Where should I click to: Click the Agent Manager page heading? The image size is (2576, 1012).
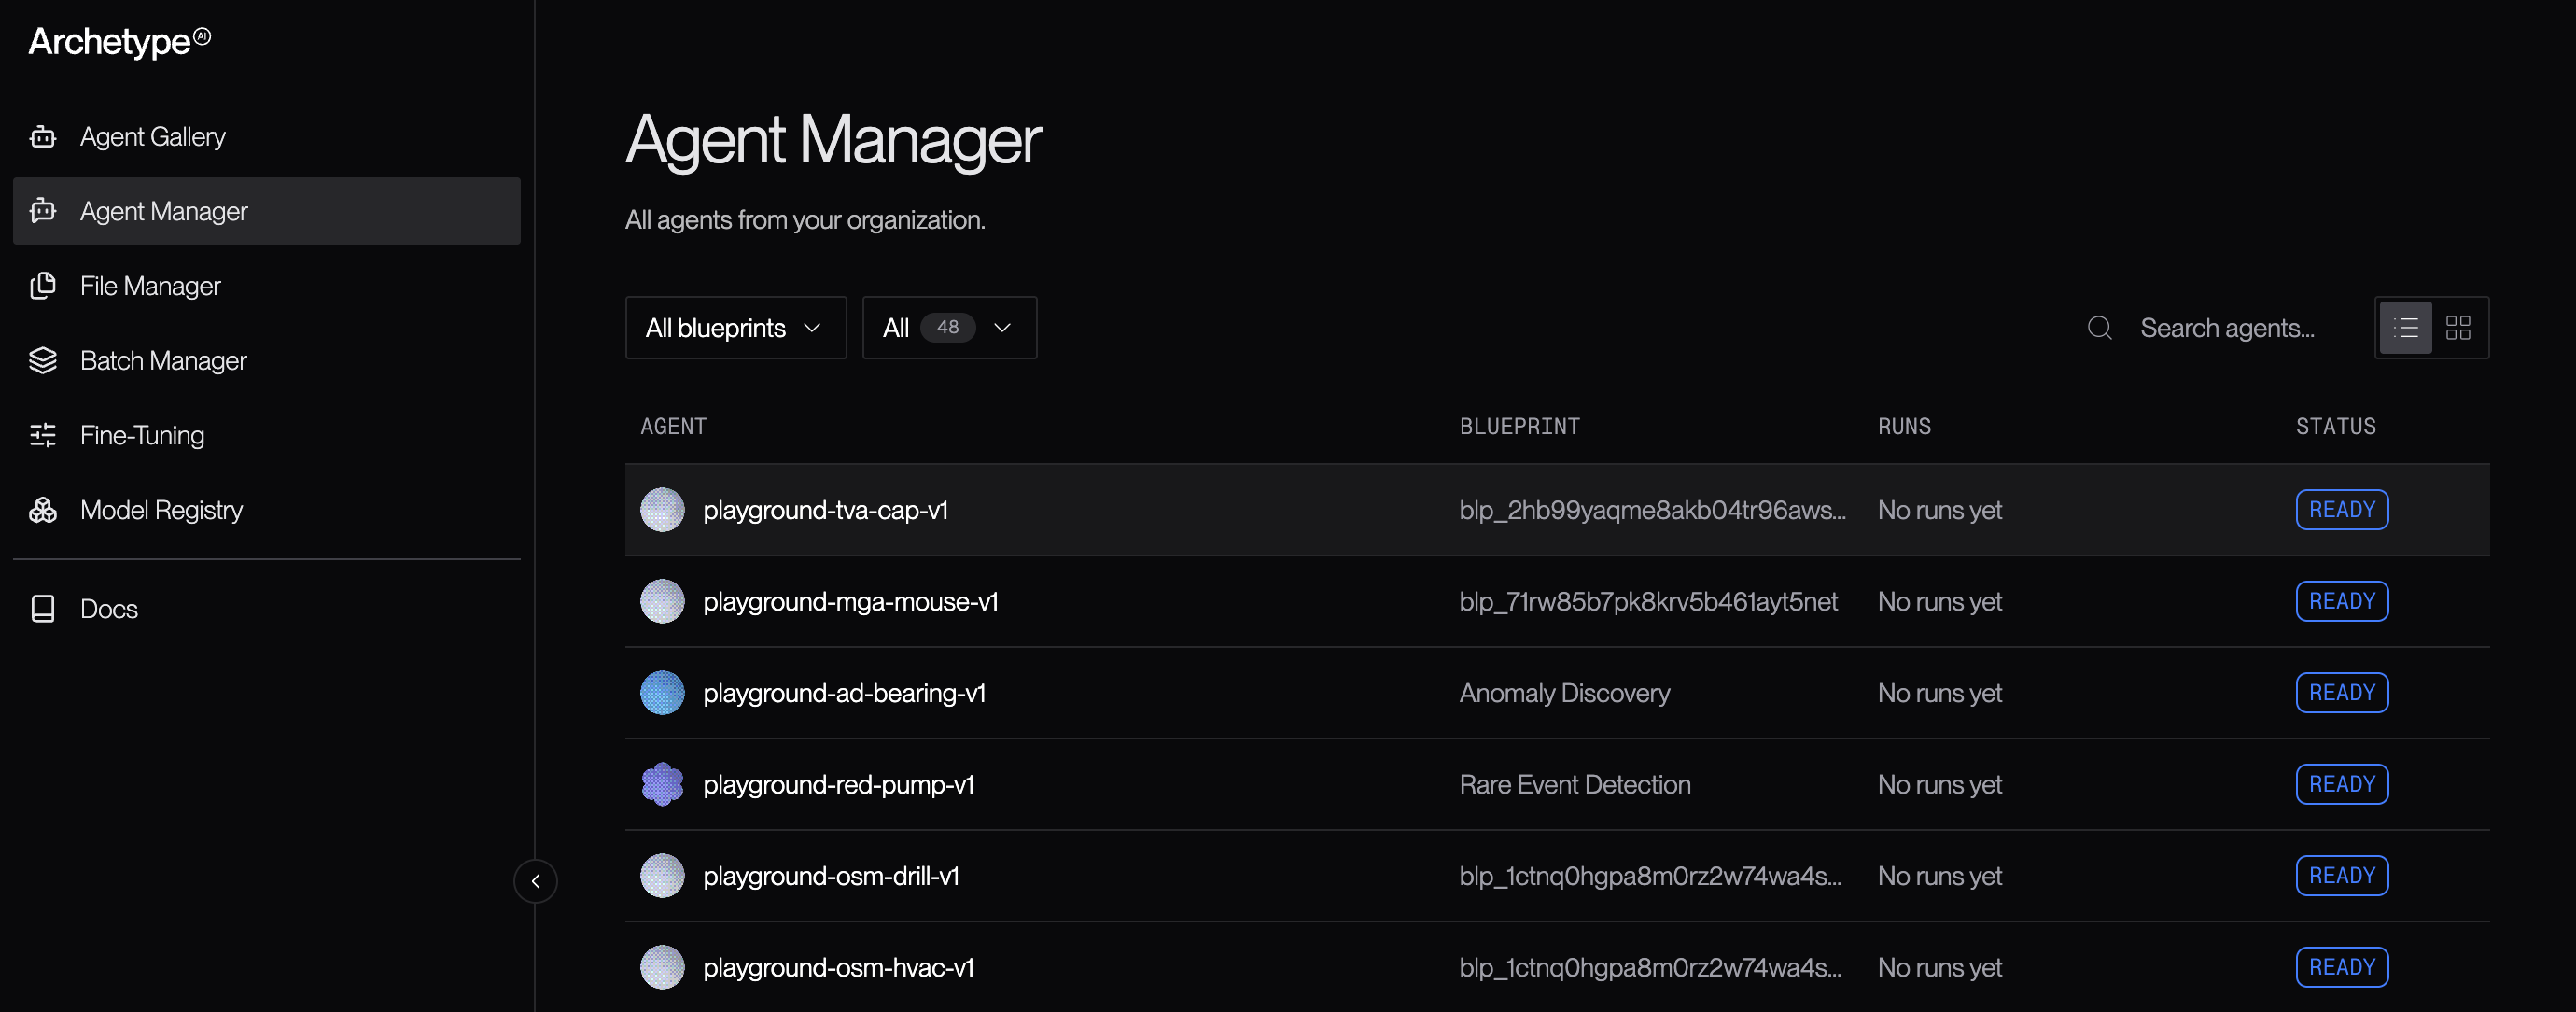pos(833,139)
